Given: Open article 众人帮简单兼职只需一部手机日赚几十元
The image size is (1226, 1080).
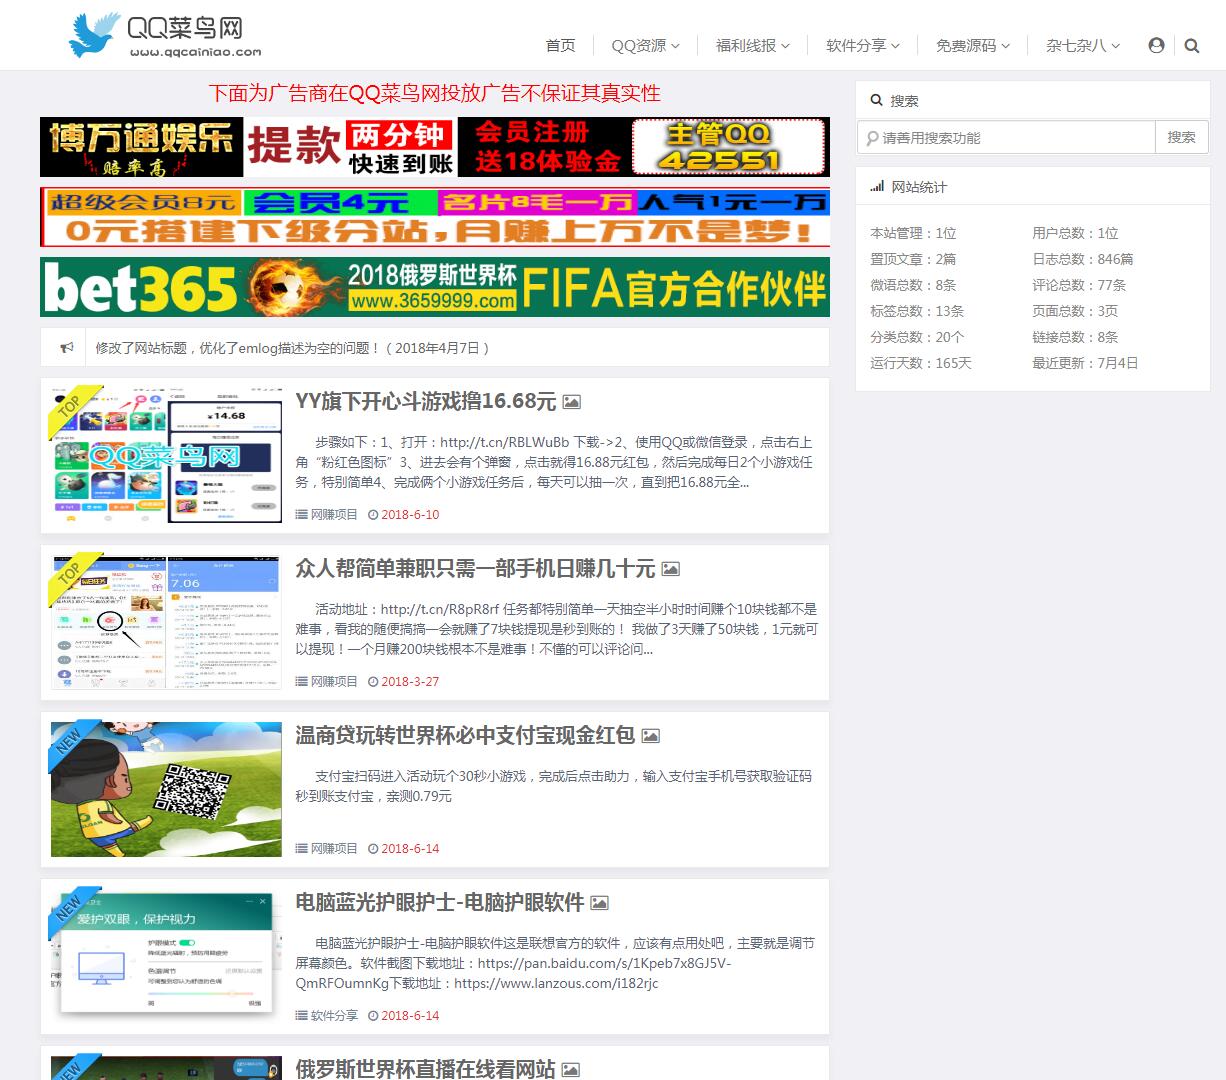Looking at the screenshot, I should point(475,569).
